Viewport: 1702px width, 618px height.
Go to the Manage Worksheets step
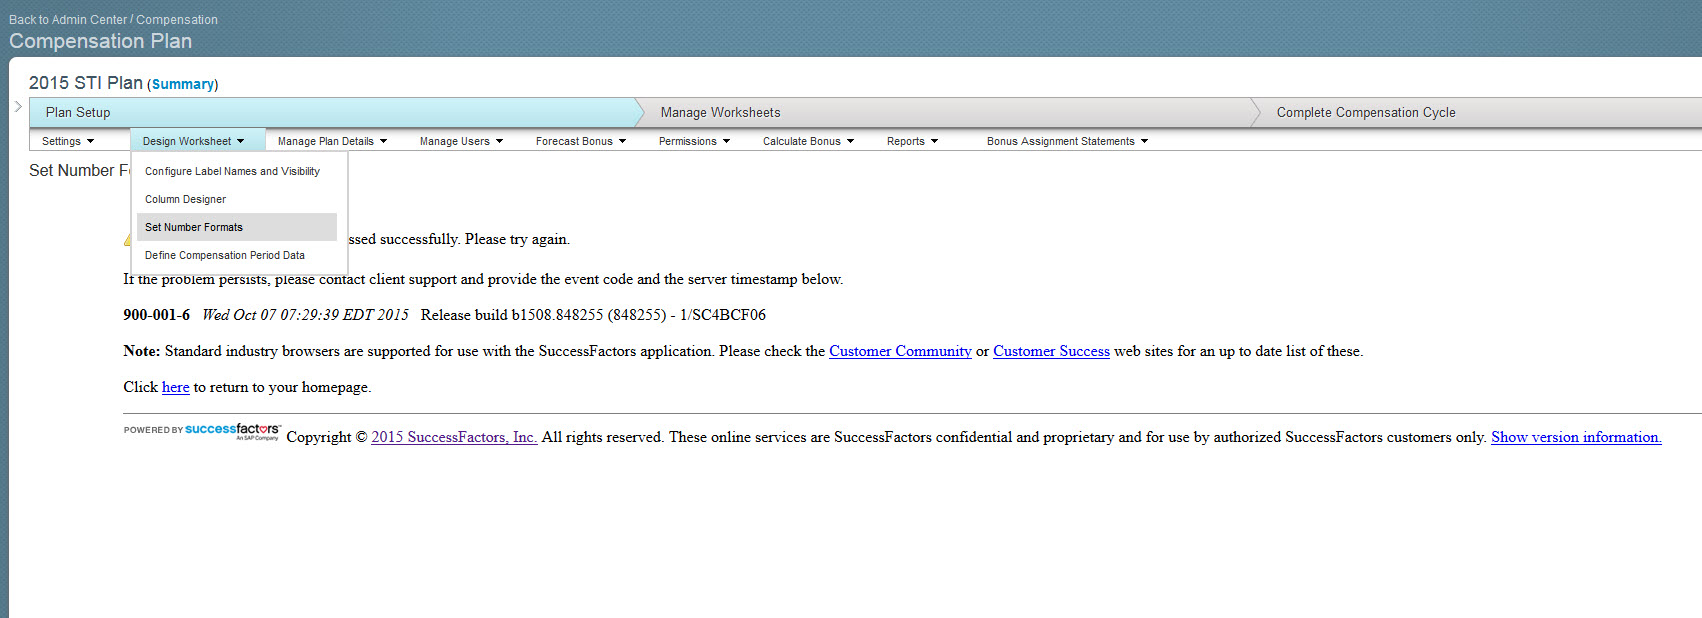tap(946, 112)
